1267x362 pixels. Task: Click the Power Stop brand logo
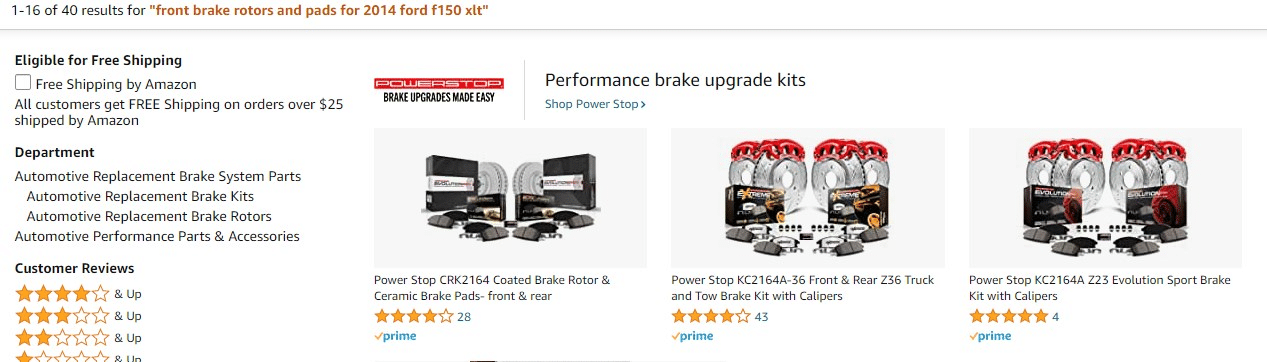(x=438, y=89)
